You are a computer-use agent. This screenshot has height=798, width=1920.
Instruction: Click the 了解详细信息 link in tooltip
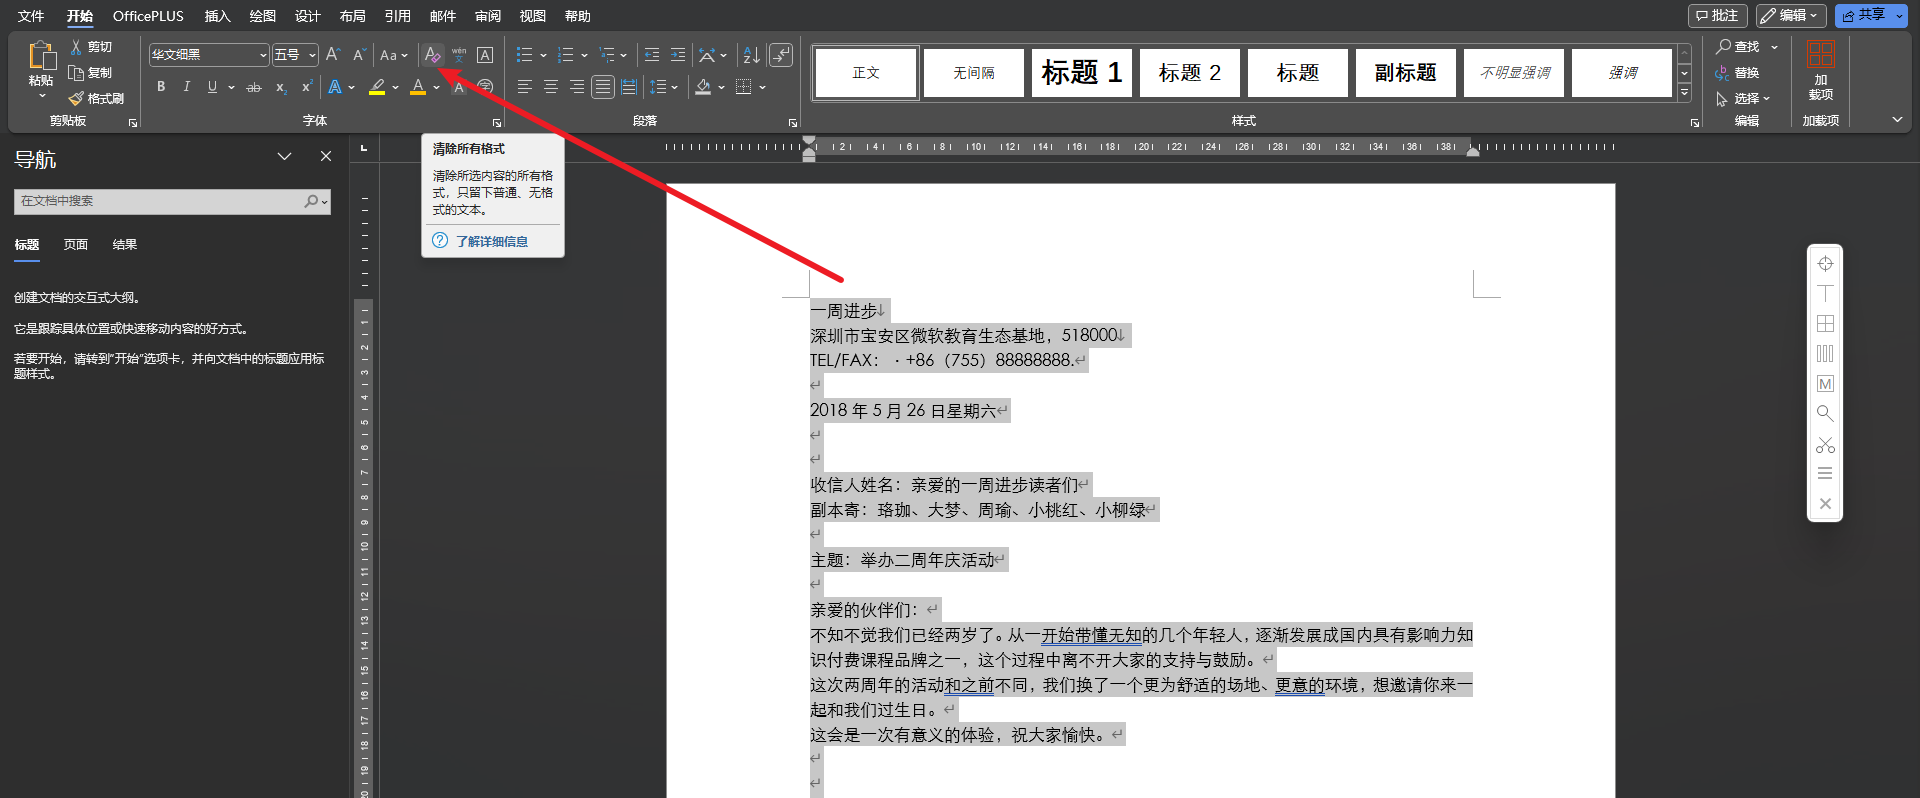(492, 241)
